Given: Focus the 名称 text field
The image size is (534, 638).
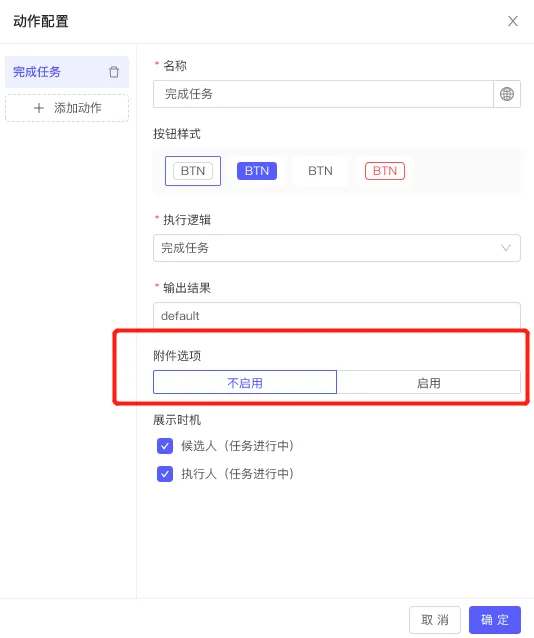Looking at the screenshot, I should coord(323,94).
